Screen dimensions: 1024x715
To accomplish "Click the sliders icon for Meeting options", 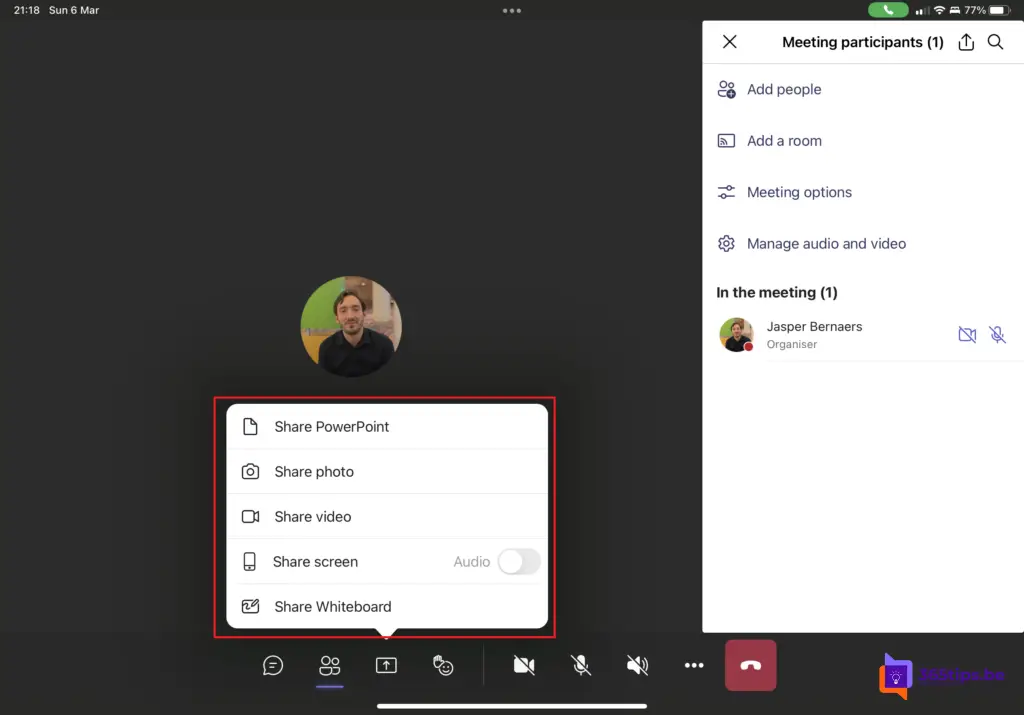I will [726, 192].
